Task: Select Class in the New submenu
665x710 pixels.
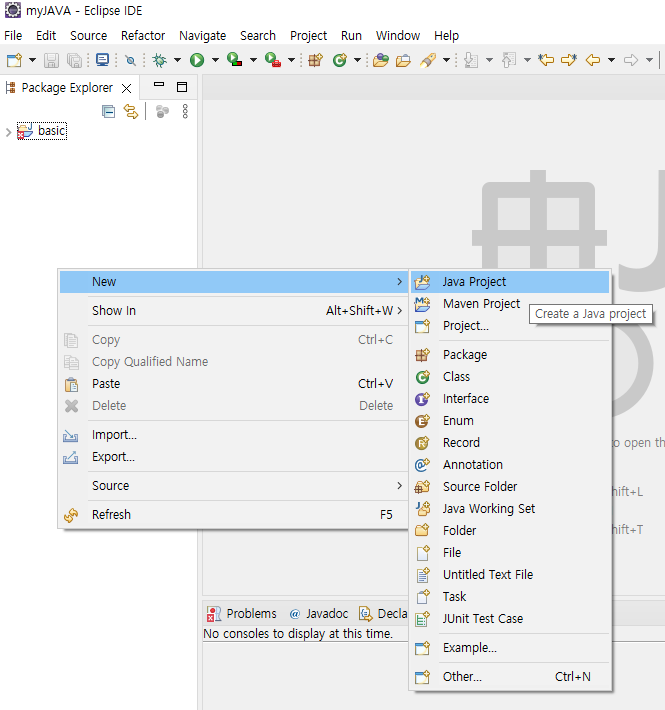Action: click(x=510, y=376)
